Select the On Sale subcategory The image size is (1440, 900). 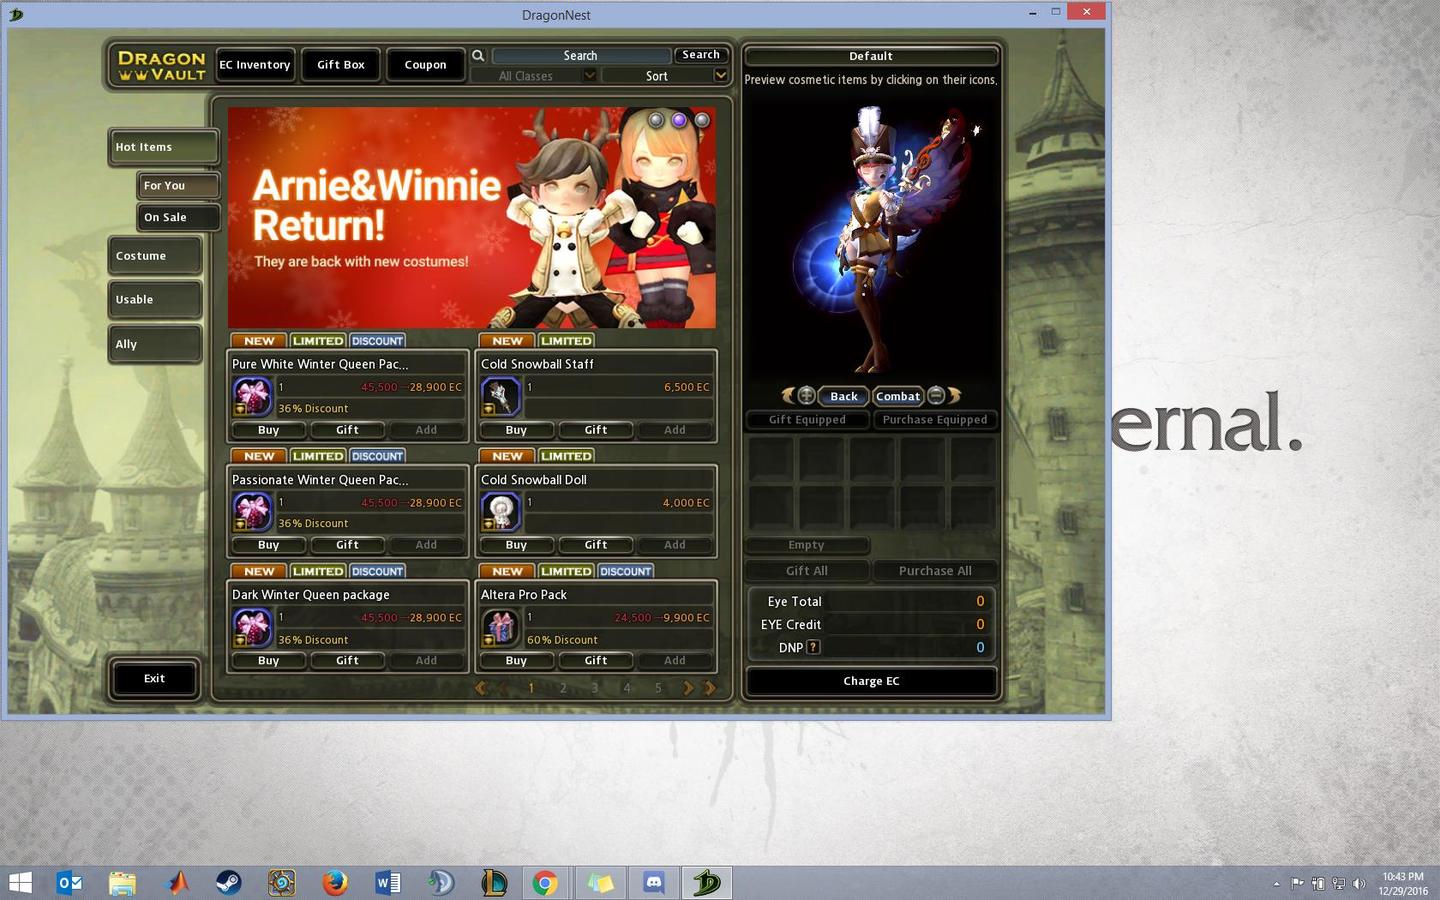point(178,217)
